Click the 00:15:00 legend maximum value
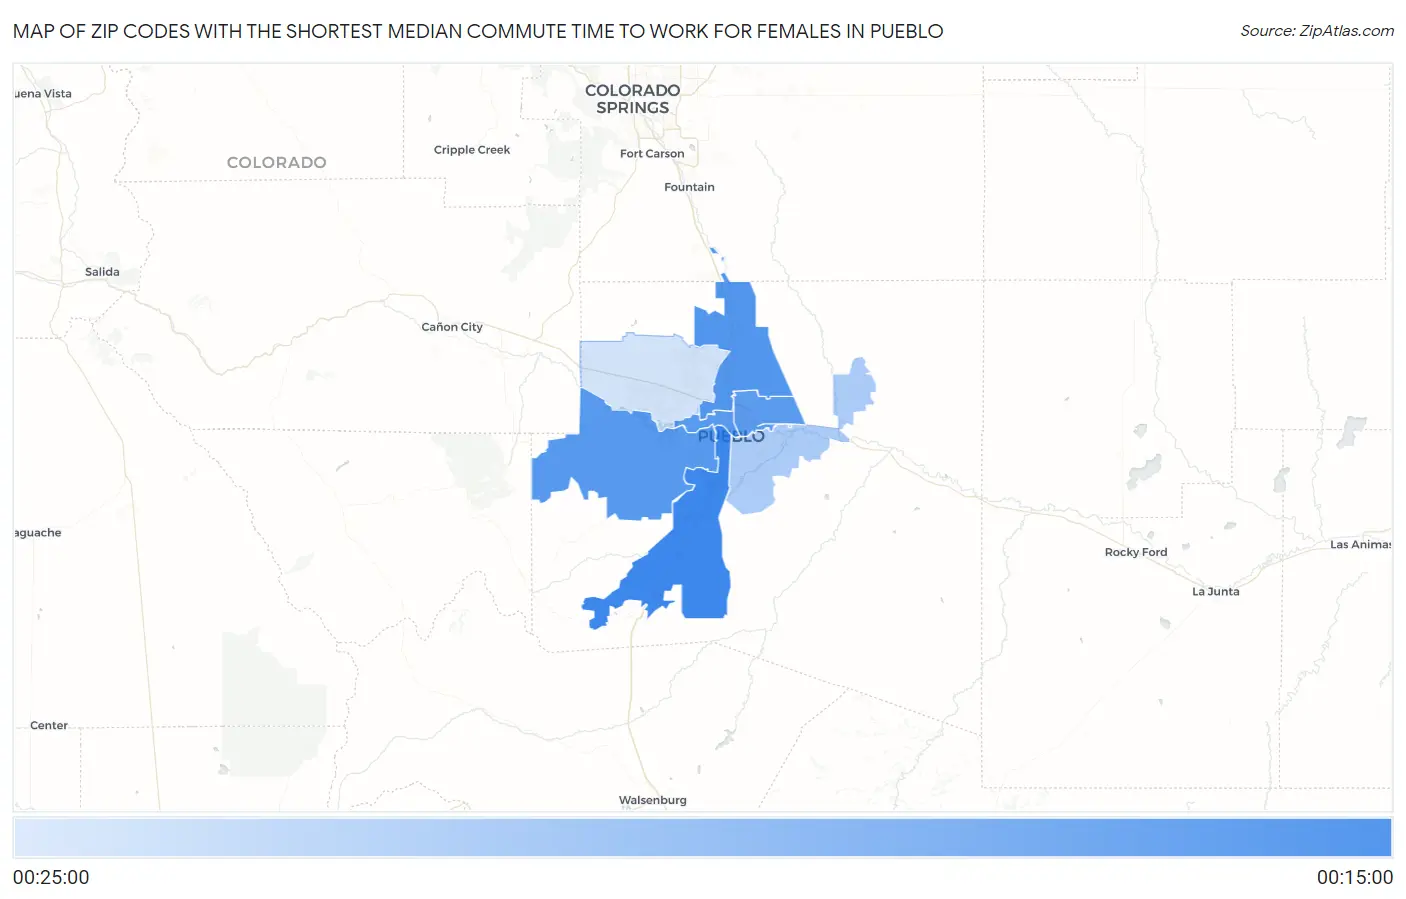Image resolution: width=1406 pixels, height=899 pixels. (x=1355, y=878)
